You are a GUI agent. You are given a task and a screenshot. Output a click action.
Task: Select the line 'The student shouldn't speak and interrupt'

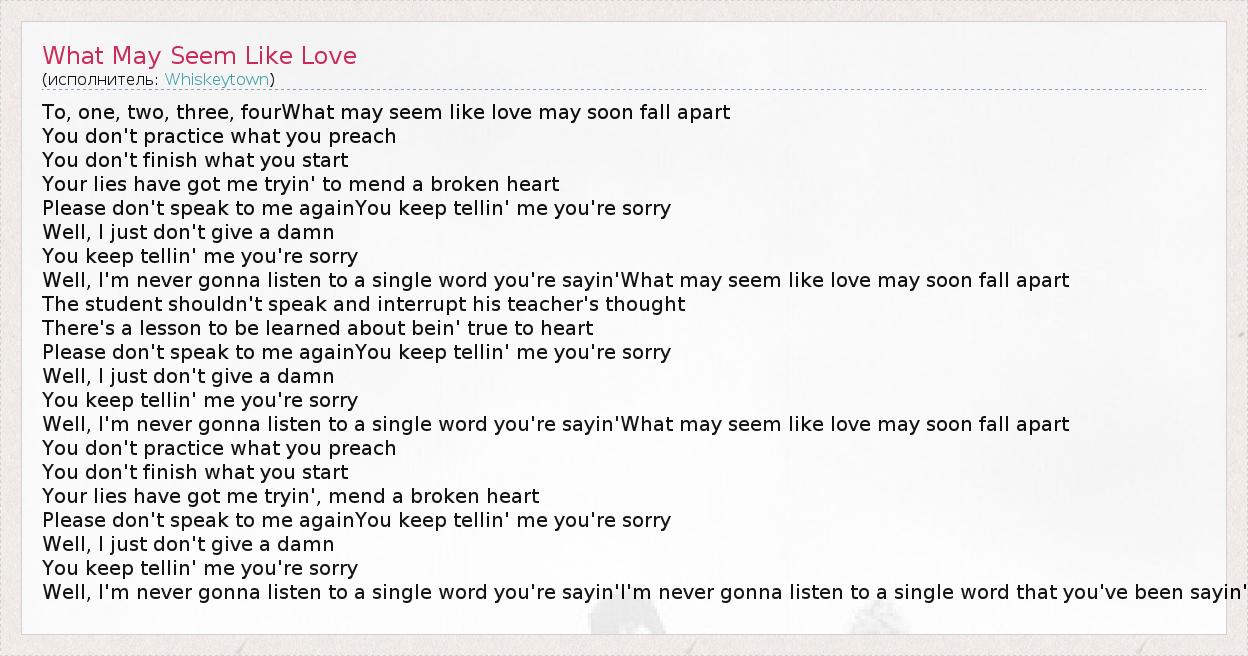click(x=363, y=304)
